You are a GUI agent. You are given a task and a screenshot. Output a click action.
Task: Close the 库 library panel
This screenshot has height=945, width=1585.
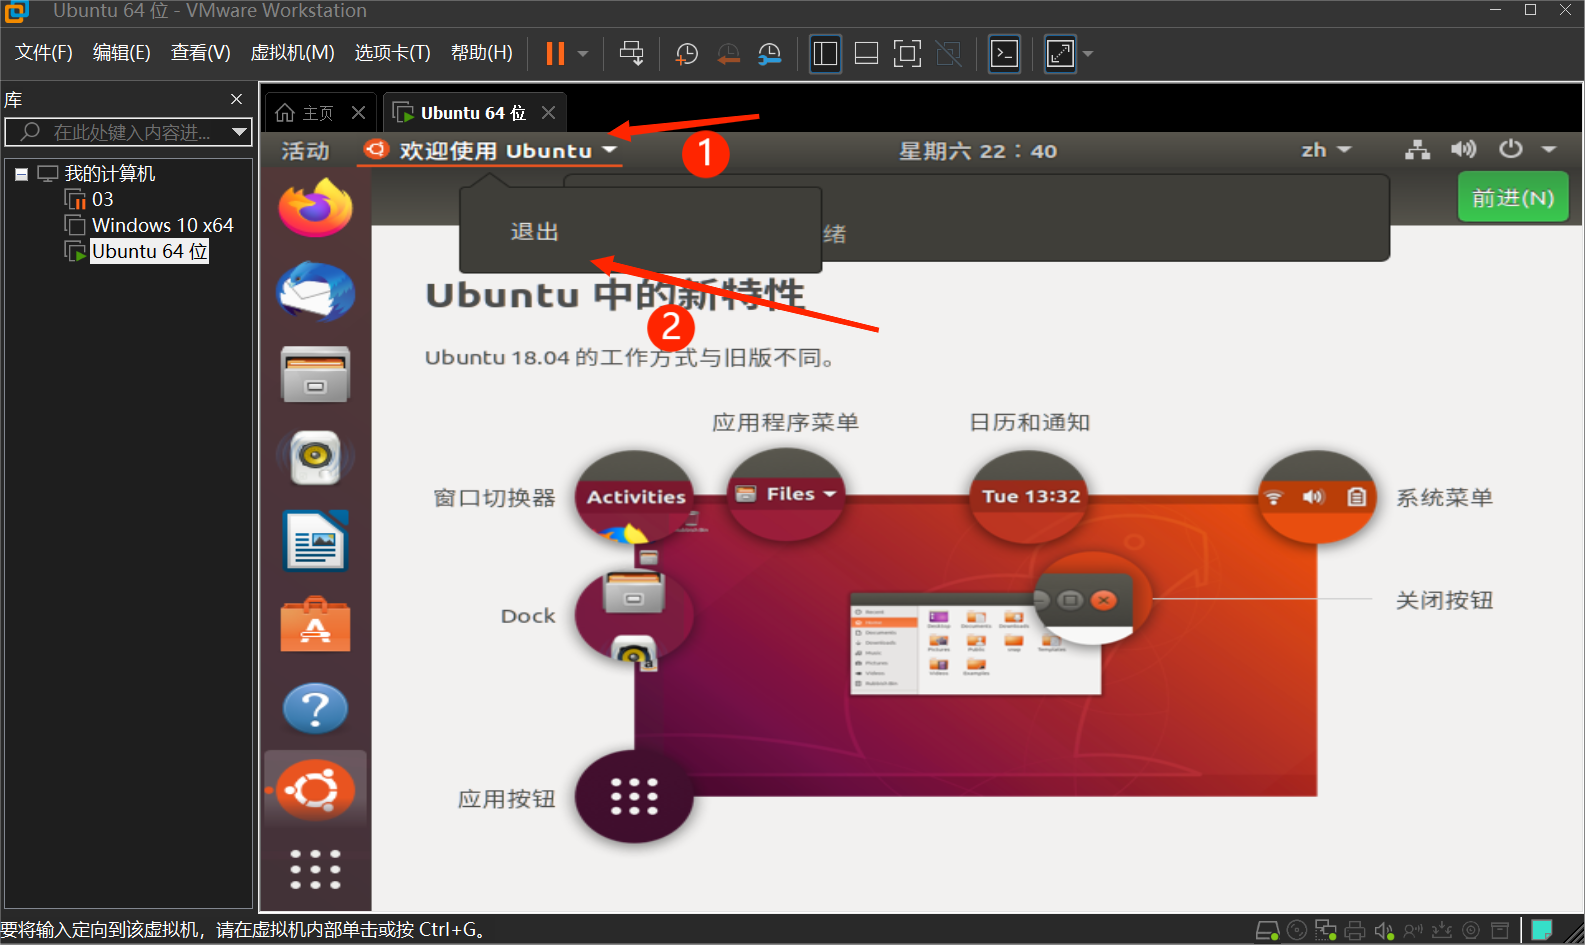(237, 99)
